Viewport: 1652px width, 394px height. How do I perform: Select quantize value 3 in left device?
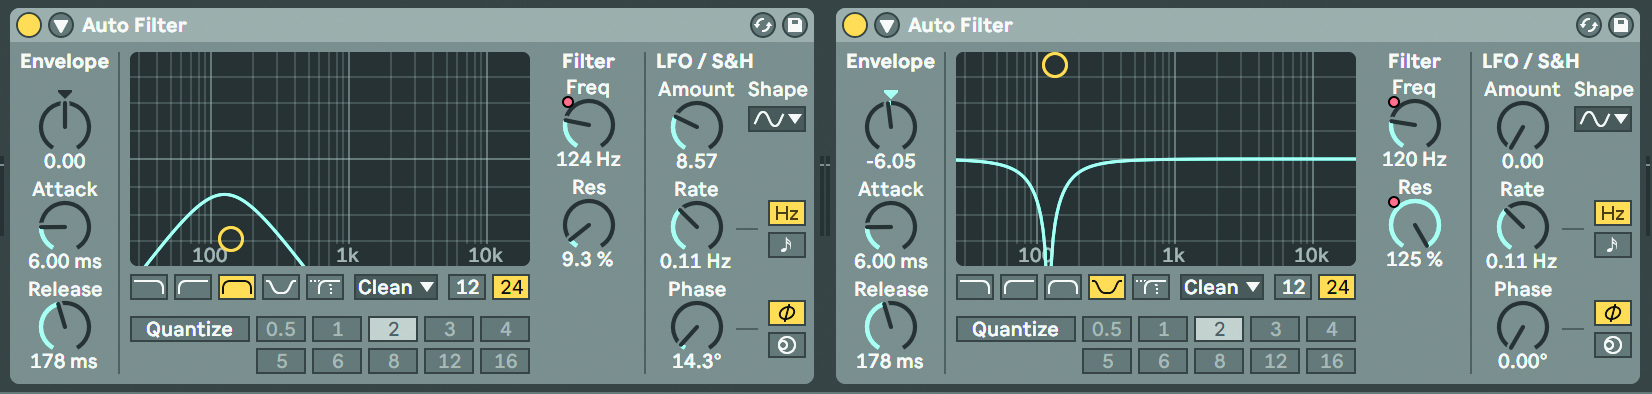[449, 329]
